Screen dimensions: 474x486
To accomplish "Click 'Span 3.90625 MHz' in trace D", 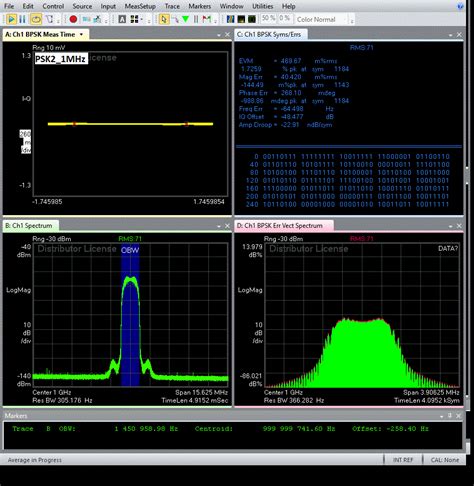I will 431,392.
